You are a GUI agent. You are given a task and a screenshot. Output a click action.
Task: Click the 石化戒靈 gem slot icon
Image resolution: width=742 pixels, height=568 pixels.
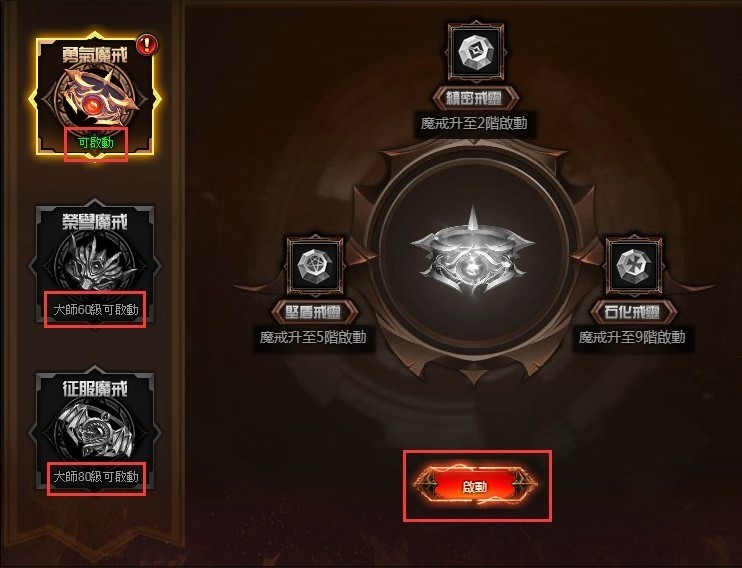tap(634, 266)
